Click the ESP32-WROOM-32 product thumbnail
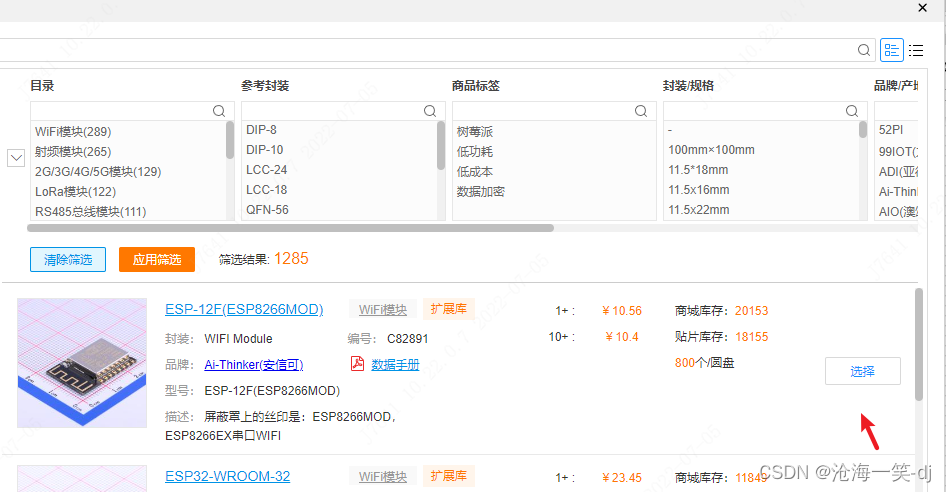Screen dimensions: 946x492 click(82, 478)
